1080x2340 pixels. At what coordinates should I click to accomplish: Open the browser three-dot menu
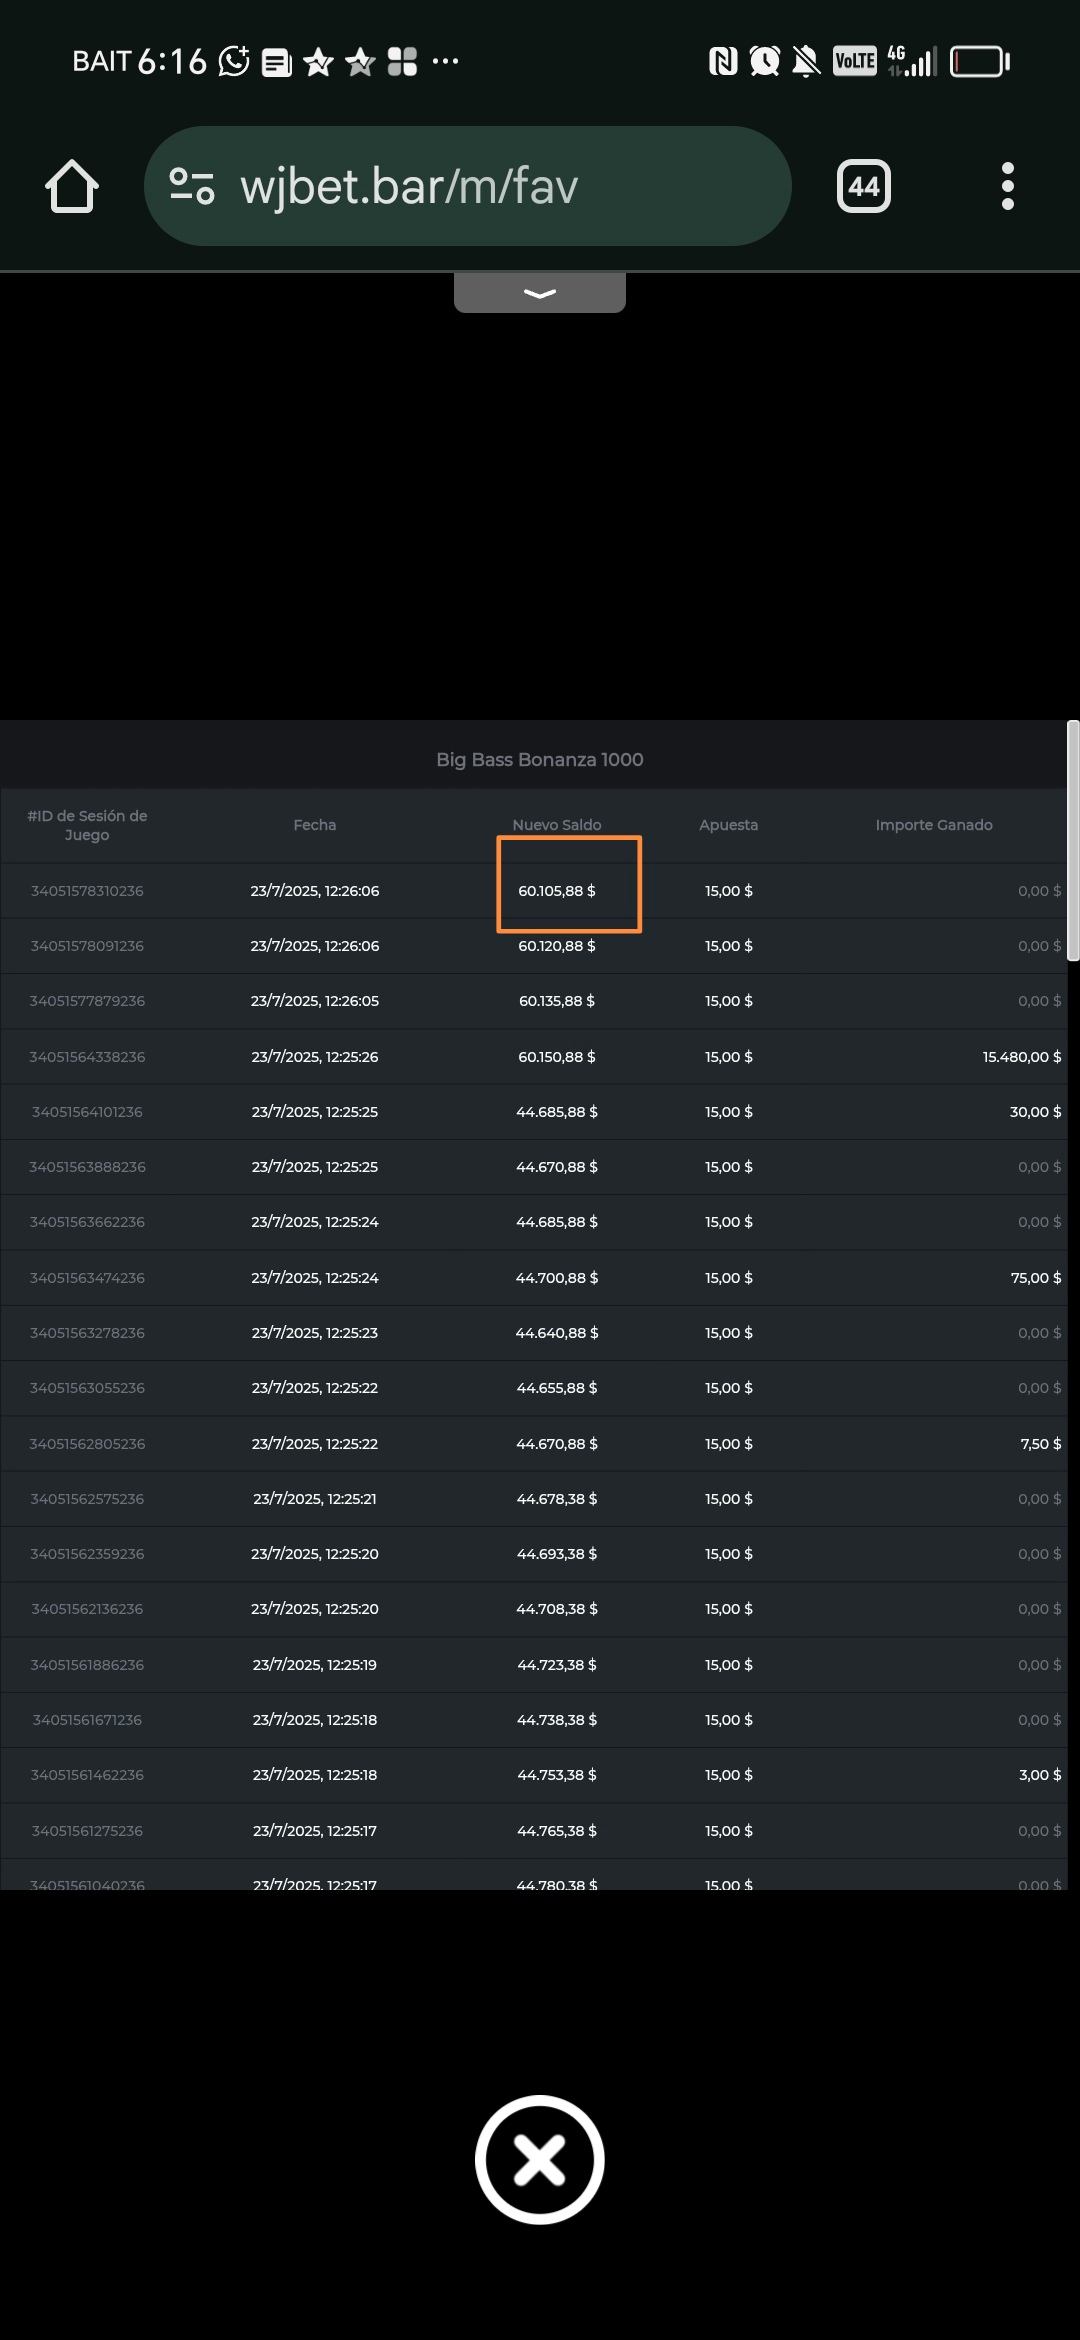pyautogui.click(x=1007, y=187)
